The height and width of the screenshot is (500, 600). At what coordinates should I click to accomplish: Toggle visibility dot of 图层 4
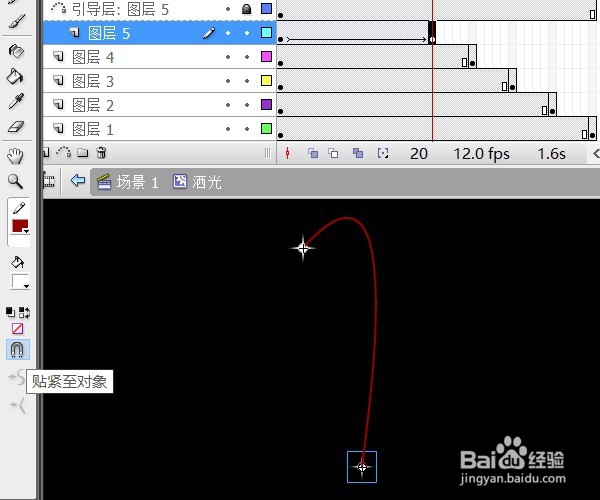pos(228,57)
